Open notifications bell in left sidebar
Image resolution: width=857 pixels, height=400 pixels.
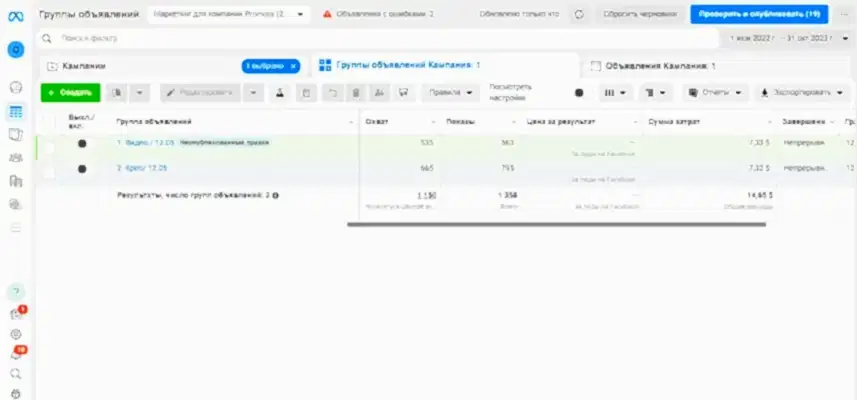coord(15,354)
